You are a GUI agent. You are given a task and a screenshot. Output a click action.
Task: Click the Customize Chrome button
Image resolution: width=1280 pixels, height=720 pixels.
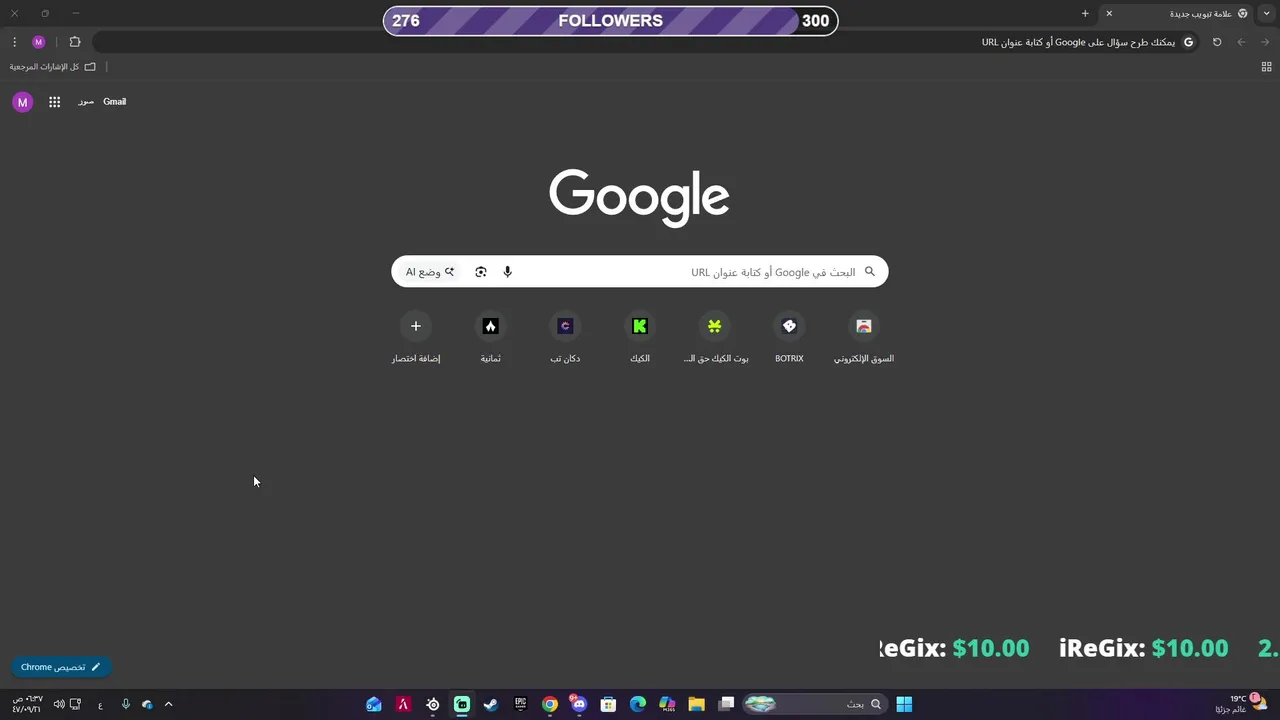click(x=61, y=667)
